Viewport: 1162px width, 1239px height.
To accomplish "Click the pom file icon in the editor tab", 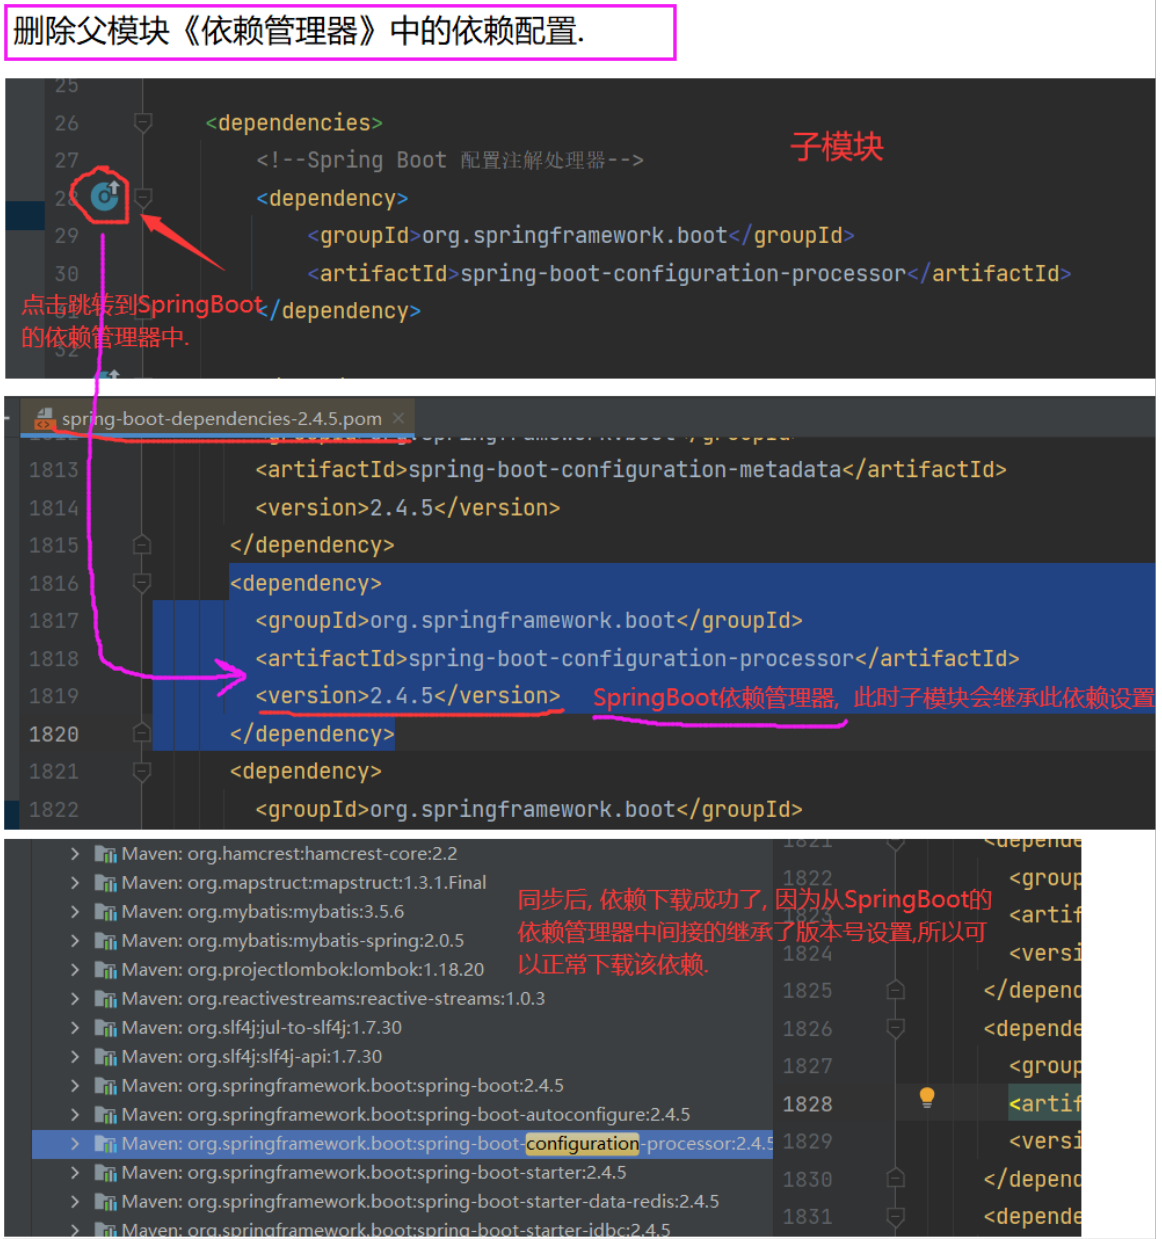I will tap(44, 418).
